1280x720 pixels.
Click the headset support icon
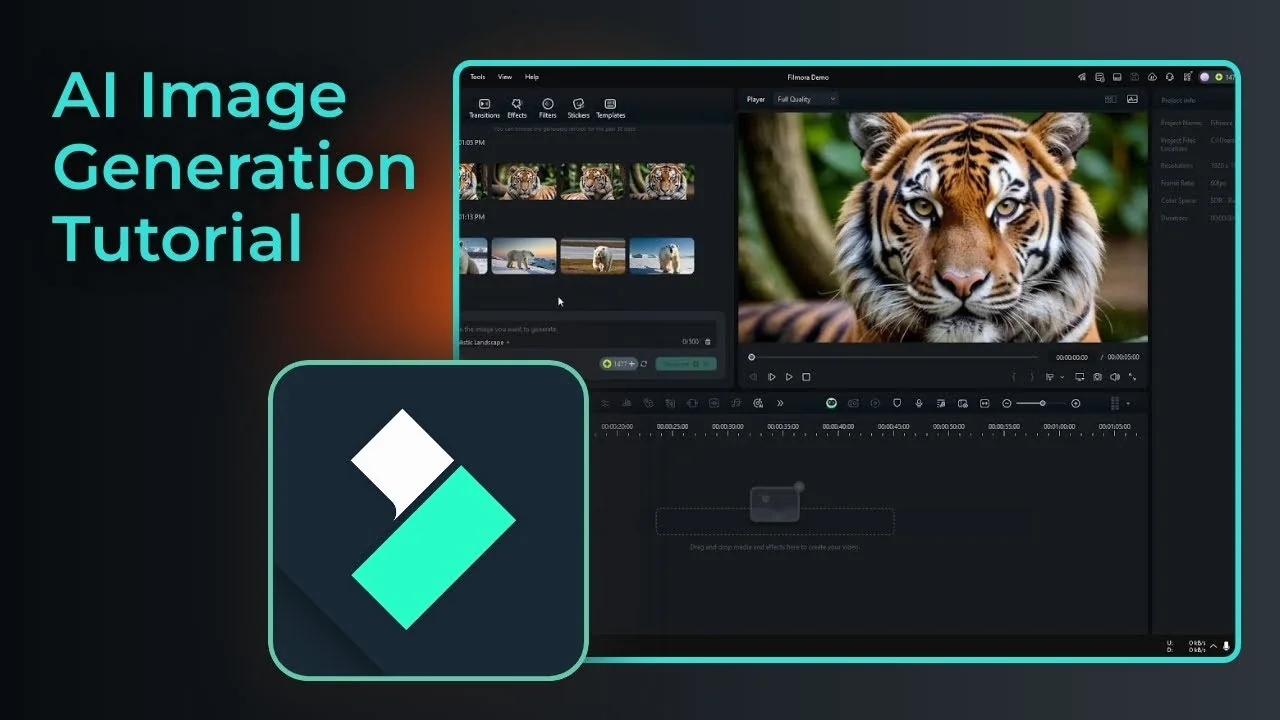[1169, 77]
